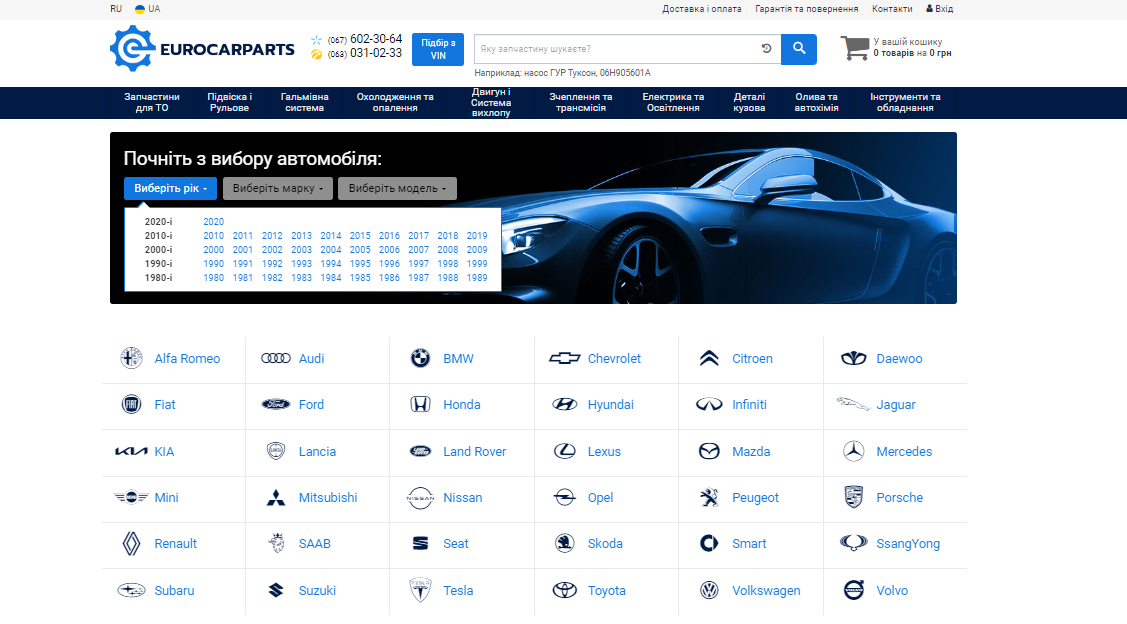
Task: Open the 'Виберіть модель' model dropdown
Action: pyautogui.click(x=397, y=188)
